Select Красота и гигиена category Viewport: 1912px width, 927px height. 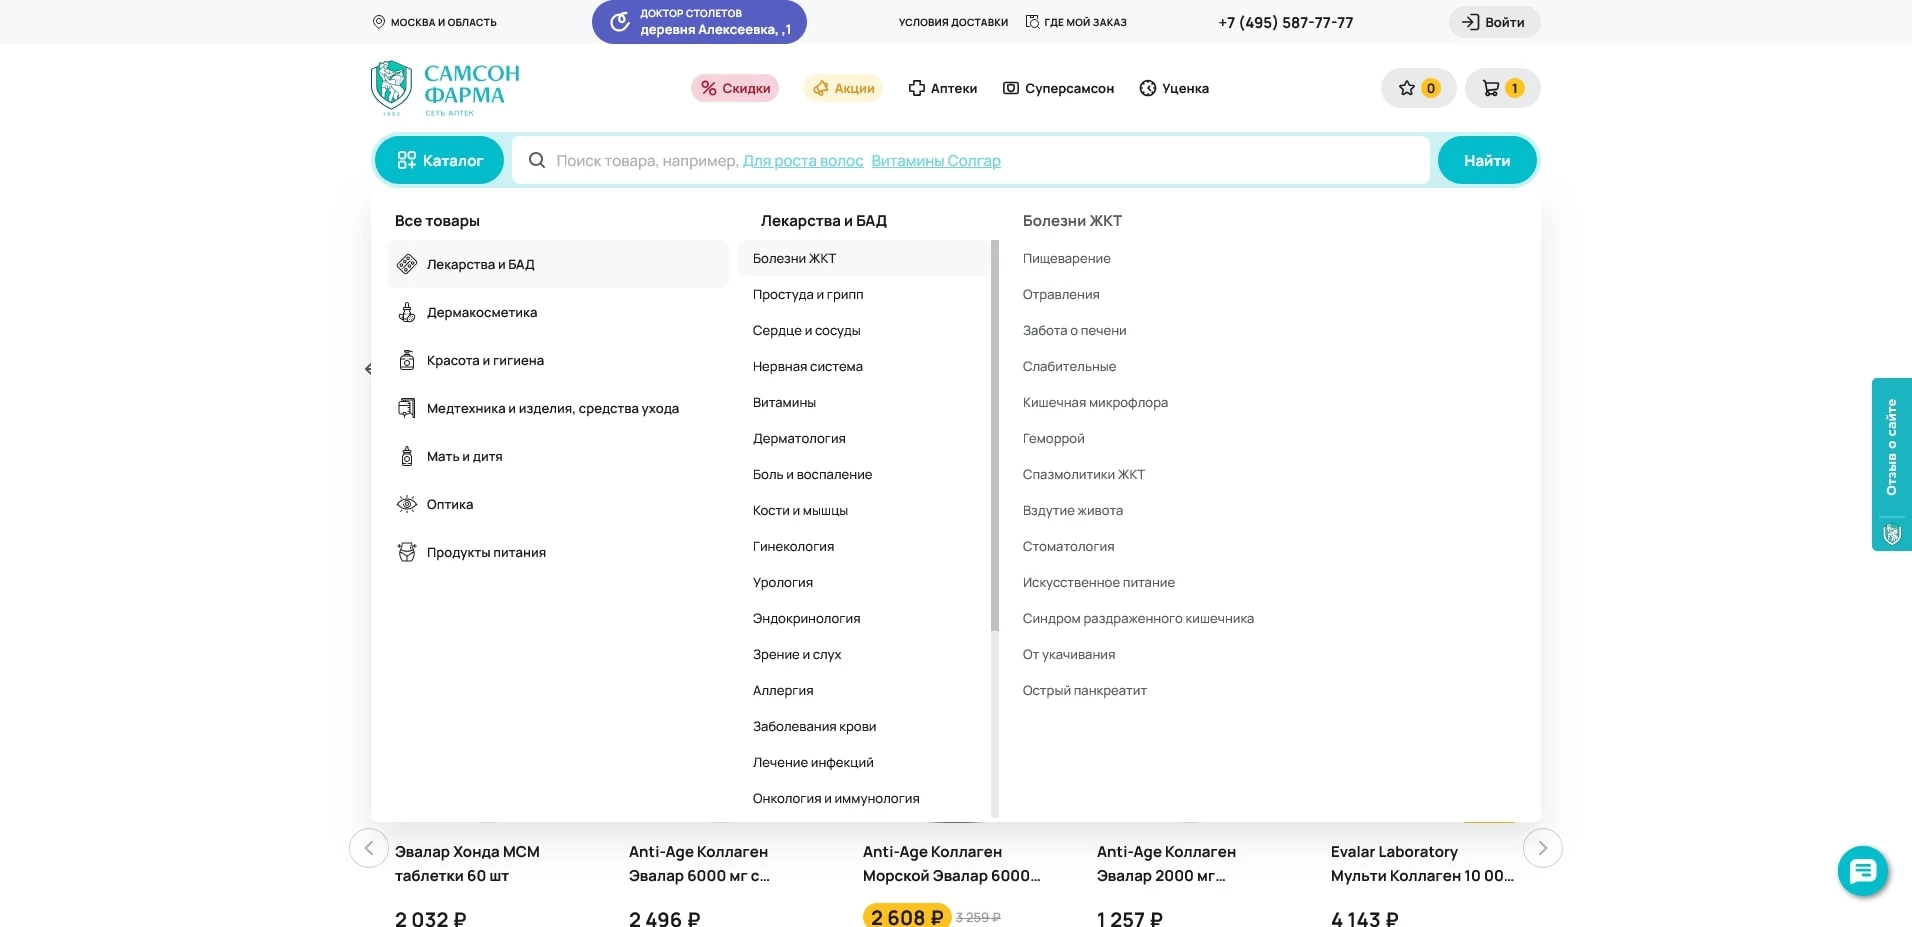tap(485, 360)
